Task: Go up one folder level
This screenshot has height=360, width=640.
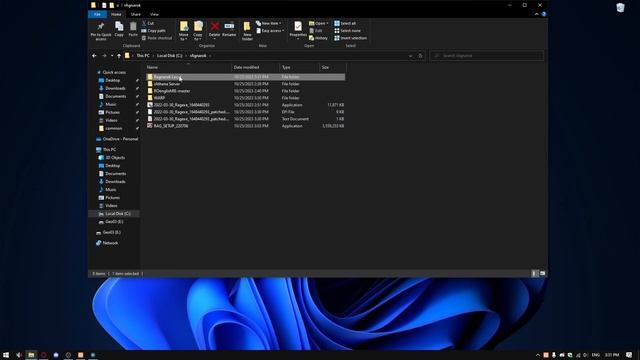Action: click(x=119, y=56)
